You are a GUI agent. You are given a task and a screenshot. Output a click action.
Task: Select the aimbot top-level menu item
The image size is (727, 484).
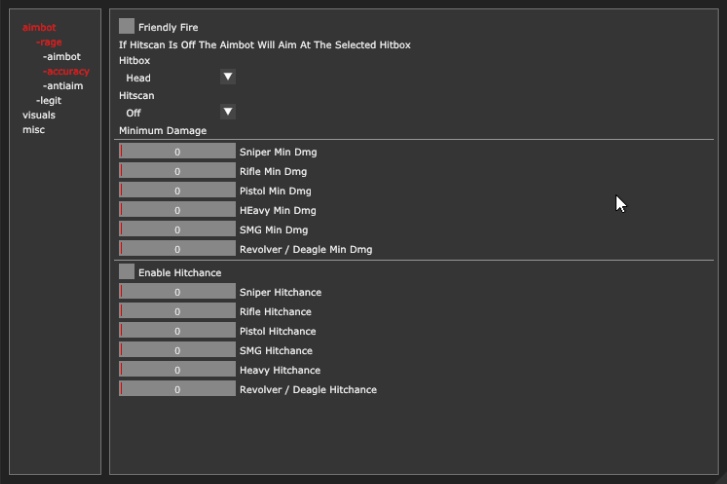coord(39,28)
